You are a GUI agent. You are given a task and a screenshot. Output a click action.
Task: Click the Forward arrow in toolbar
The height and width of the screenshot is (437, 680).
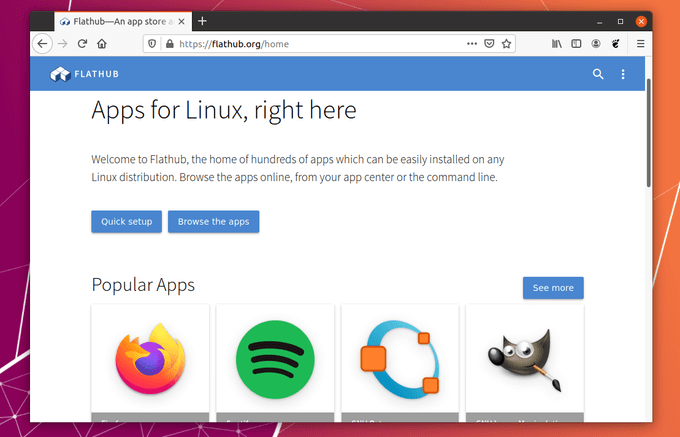point(63,44)
